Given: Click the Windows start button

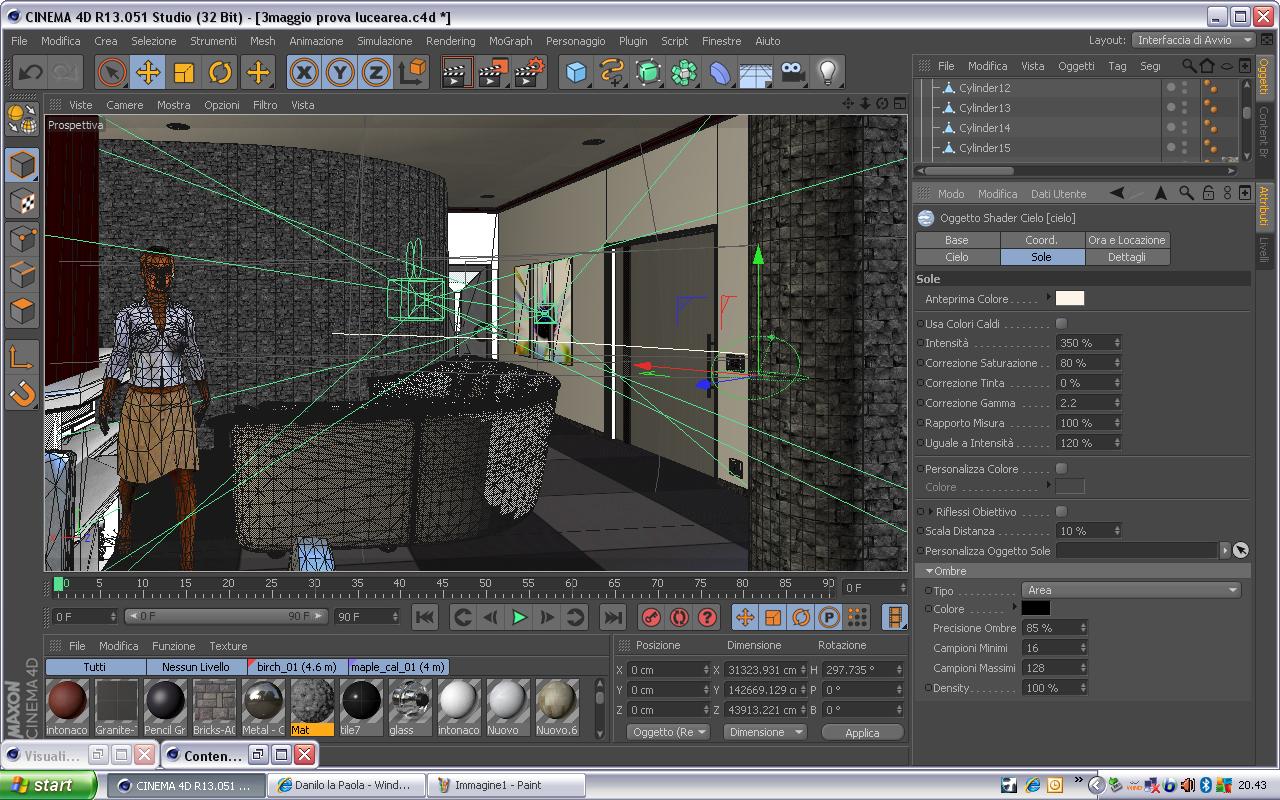Looking at the screenshot, I should coord(49,785).
